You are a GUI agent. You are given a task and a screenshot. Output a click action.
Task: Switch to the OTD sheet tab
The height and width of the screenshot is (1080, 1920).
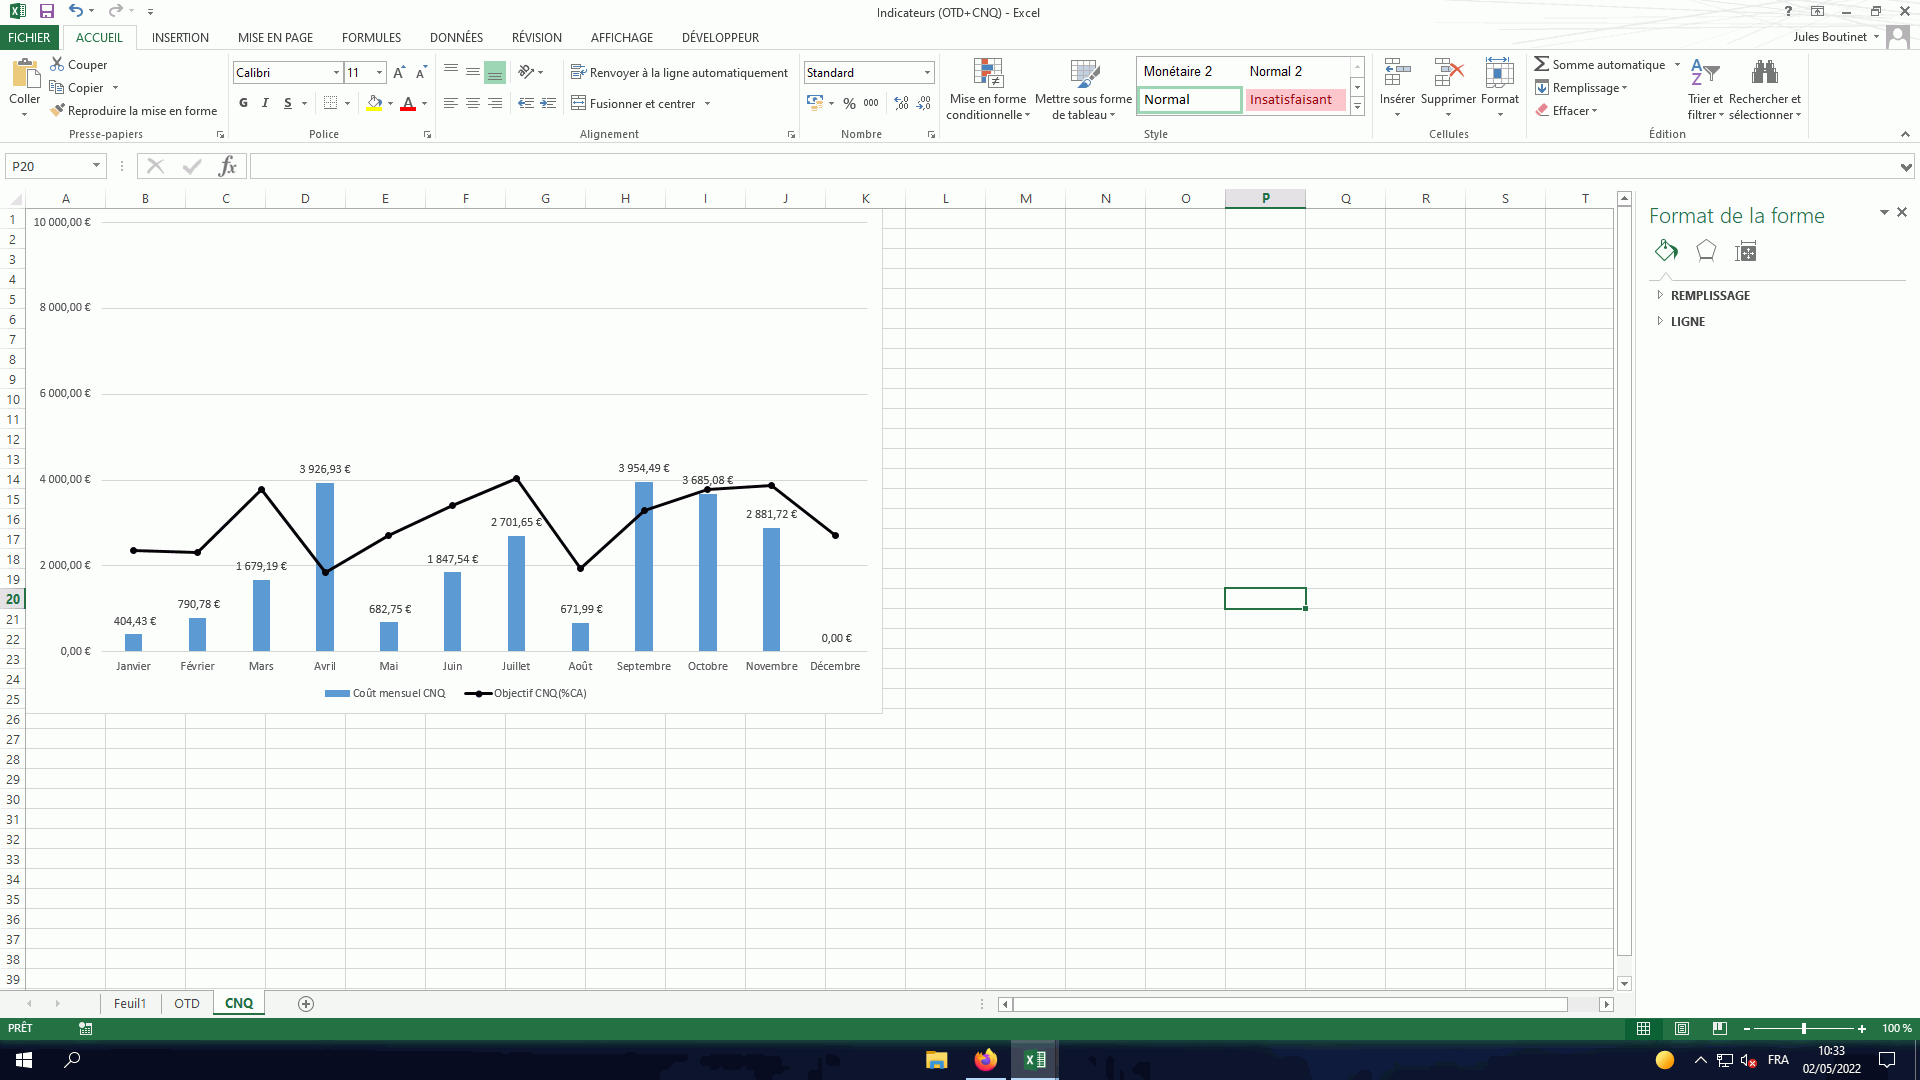(x=187, y=1003)
